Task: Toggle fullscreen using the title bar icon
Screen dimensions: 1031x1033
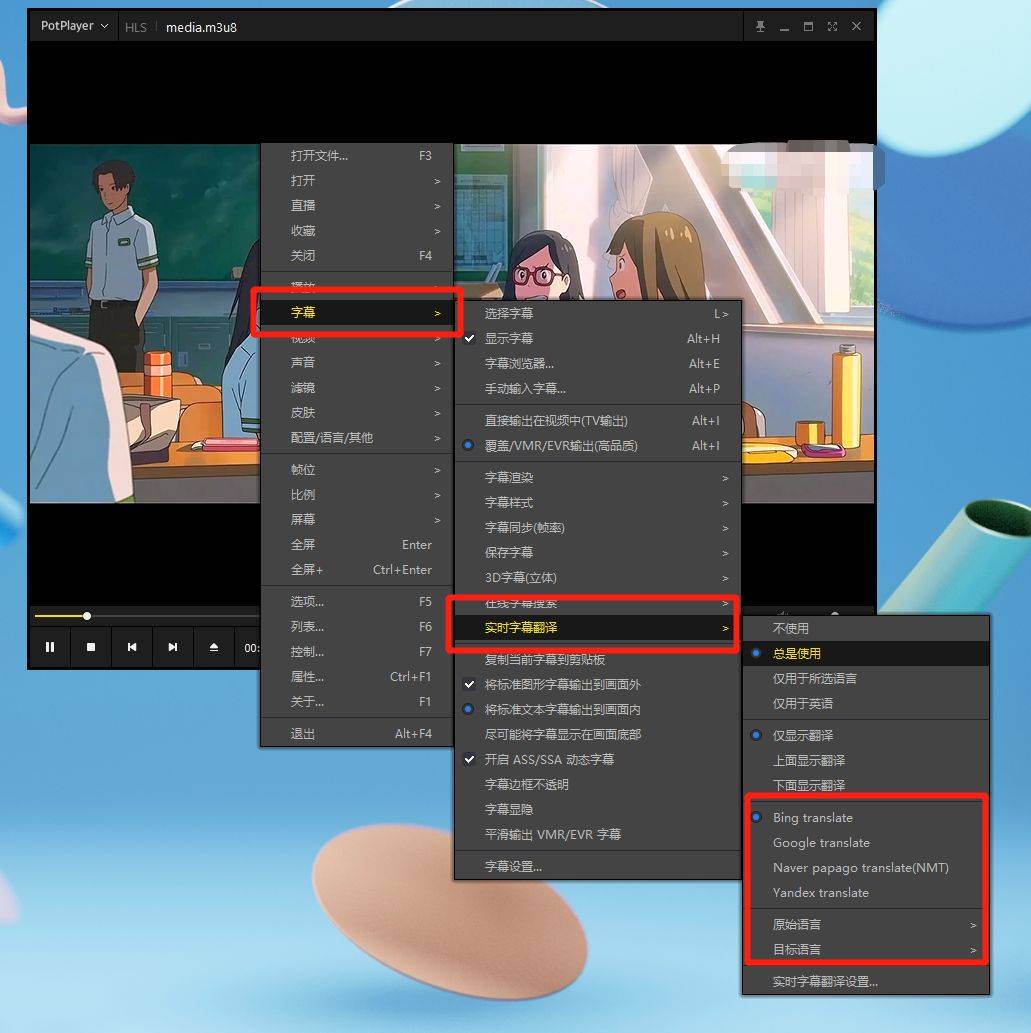Action: pos(833,26)
